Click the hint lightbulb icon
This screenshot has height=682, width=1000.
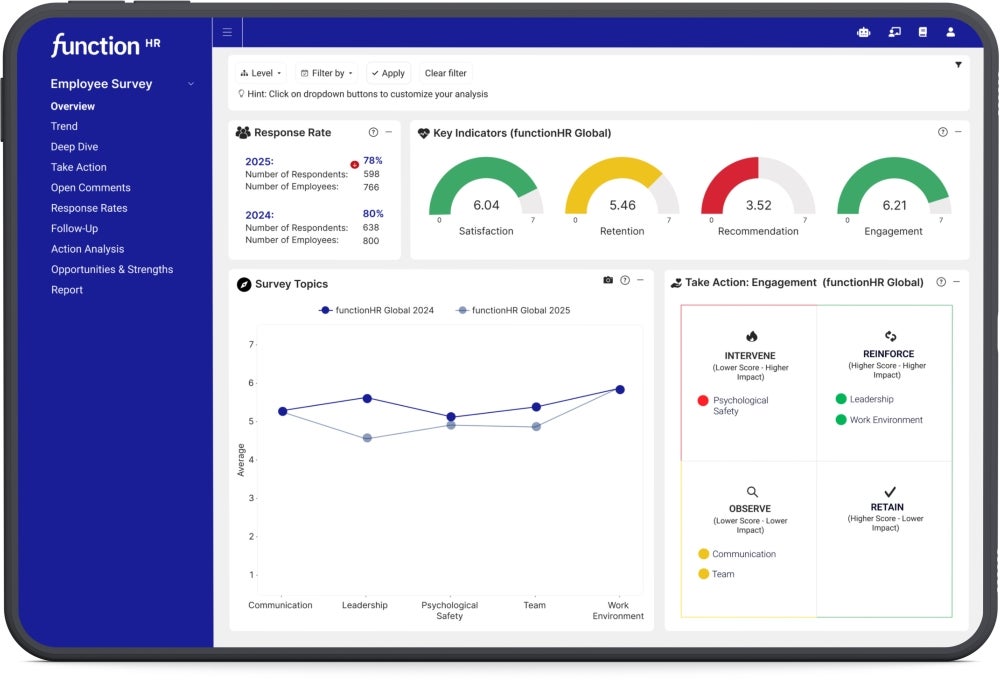(241, 94)
